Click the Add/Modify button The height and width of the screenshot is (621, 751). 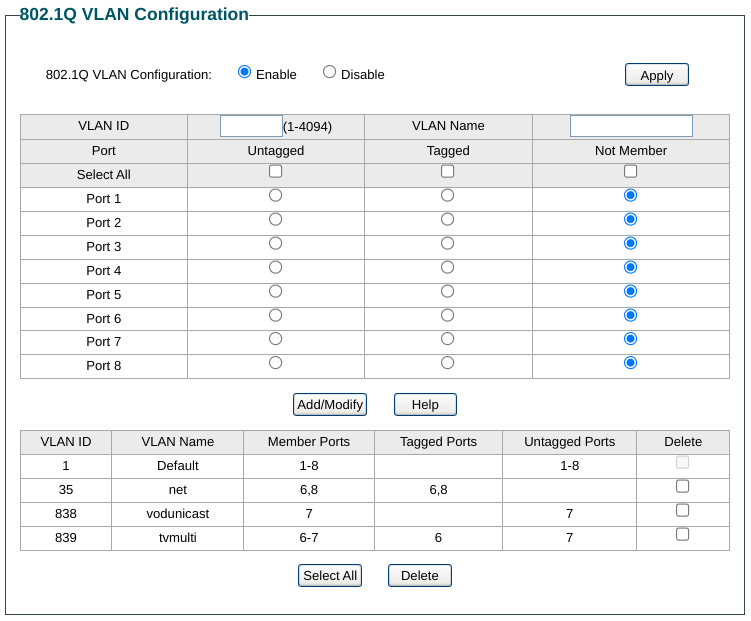pos(329,404)
